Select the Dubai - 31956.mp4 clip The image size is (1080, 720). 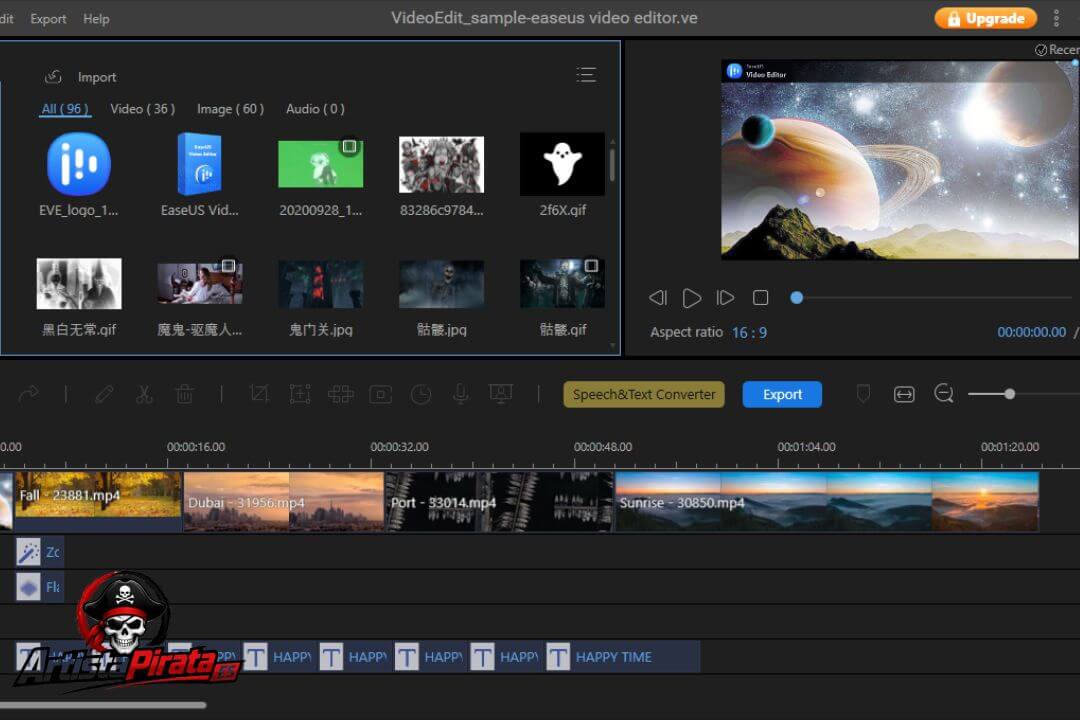(283, 502)
